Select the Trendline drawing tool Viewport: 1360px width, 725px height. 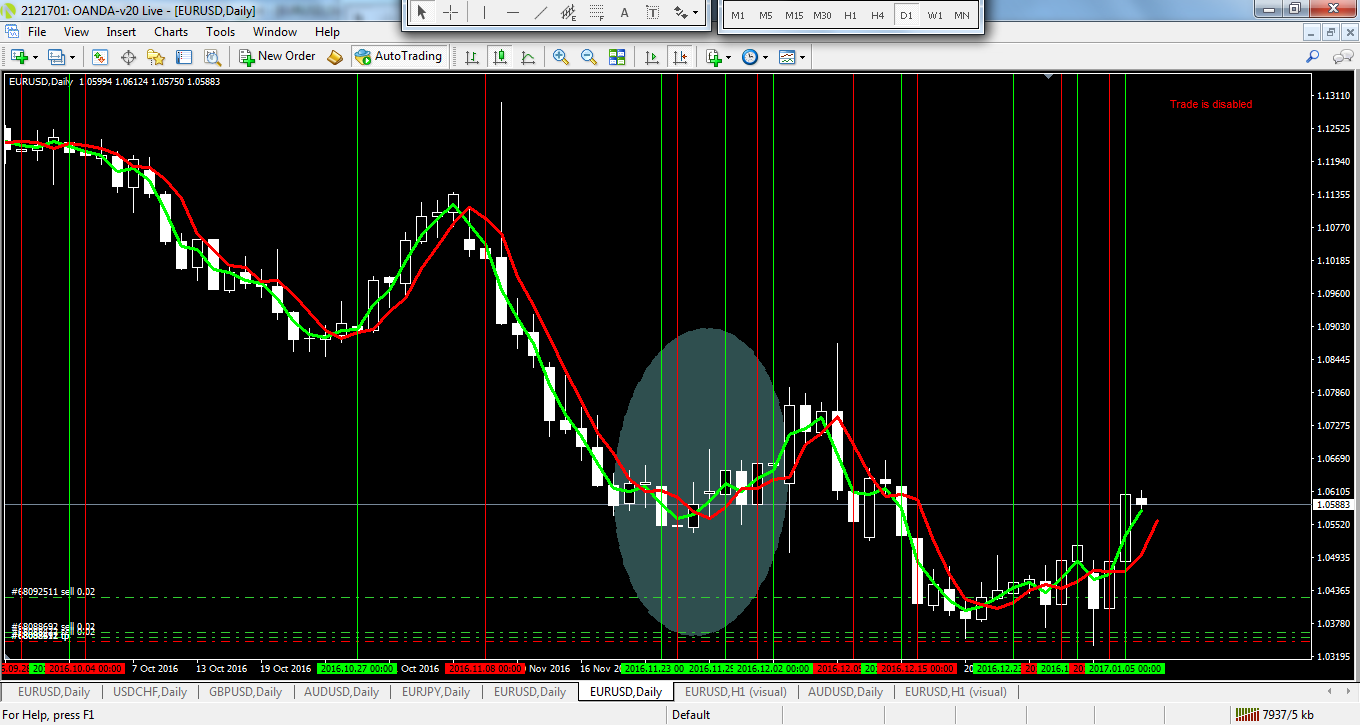point(541,13)
